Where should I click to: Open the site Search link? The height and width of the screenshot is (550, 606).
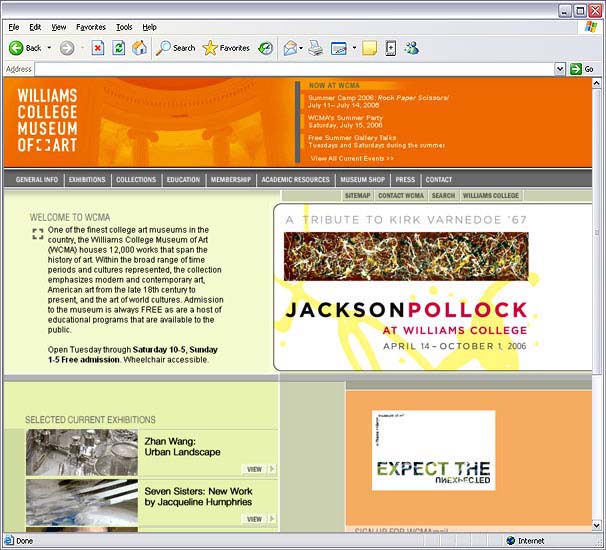coord(443,196)
